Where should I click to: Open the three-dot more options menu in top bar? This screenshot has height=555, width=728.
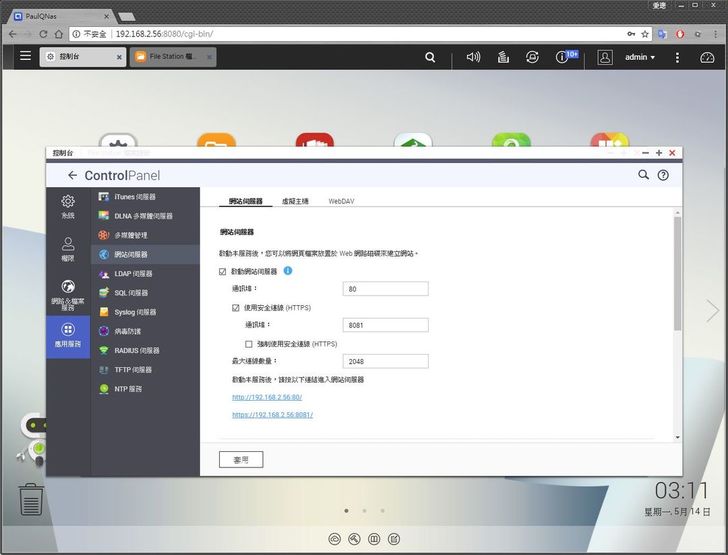(x=677, y=57)
